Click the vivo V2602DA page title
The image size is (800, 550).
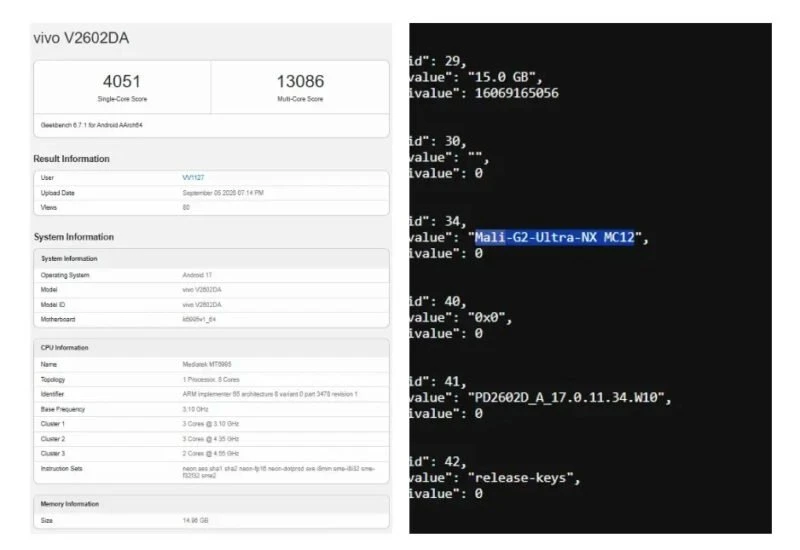click(81, 38)
